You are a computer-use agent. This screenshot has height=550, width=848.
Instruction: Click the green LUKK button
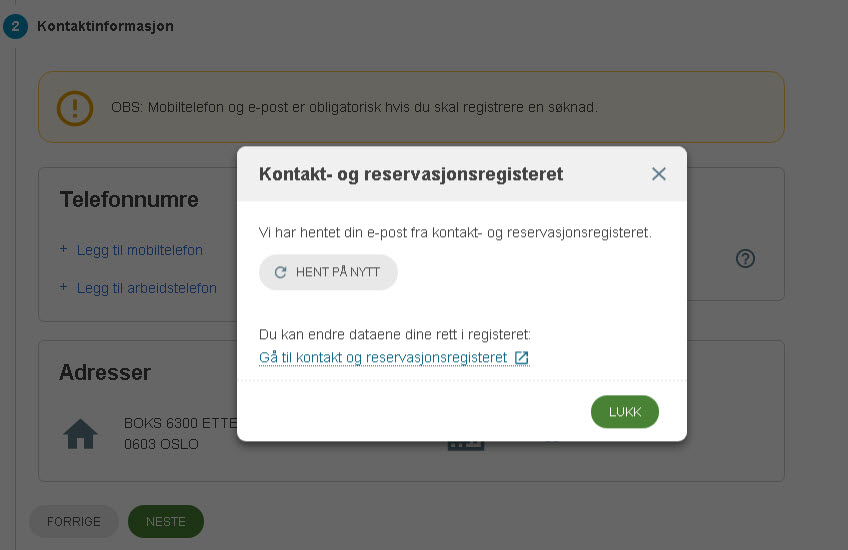pyautogui.click(x=625, y=412)
